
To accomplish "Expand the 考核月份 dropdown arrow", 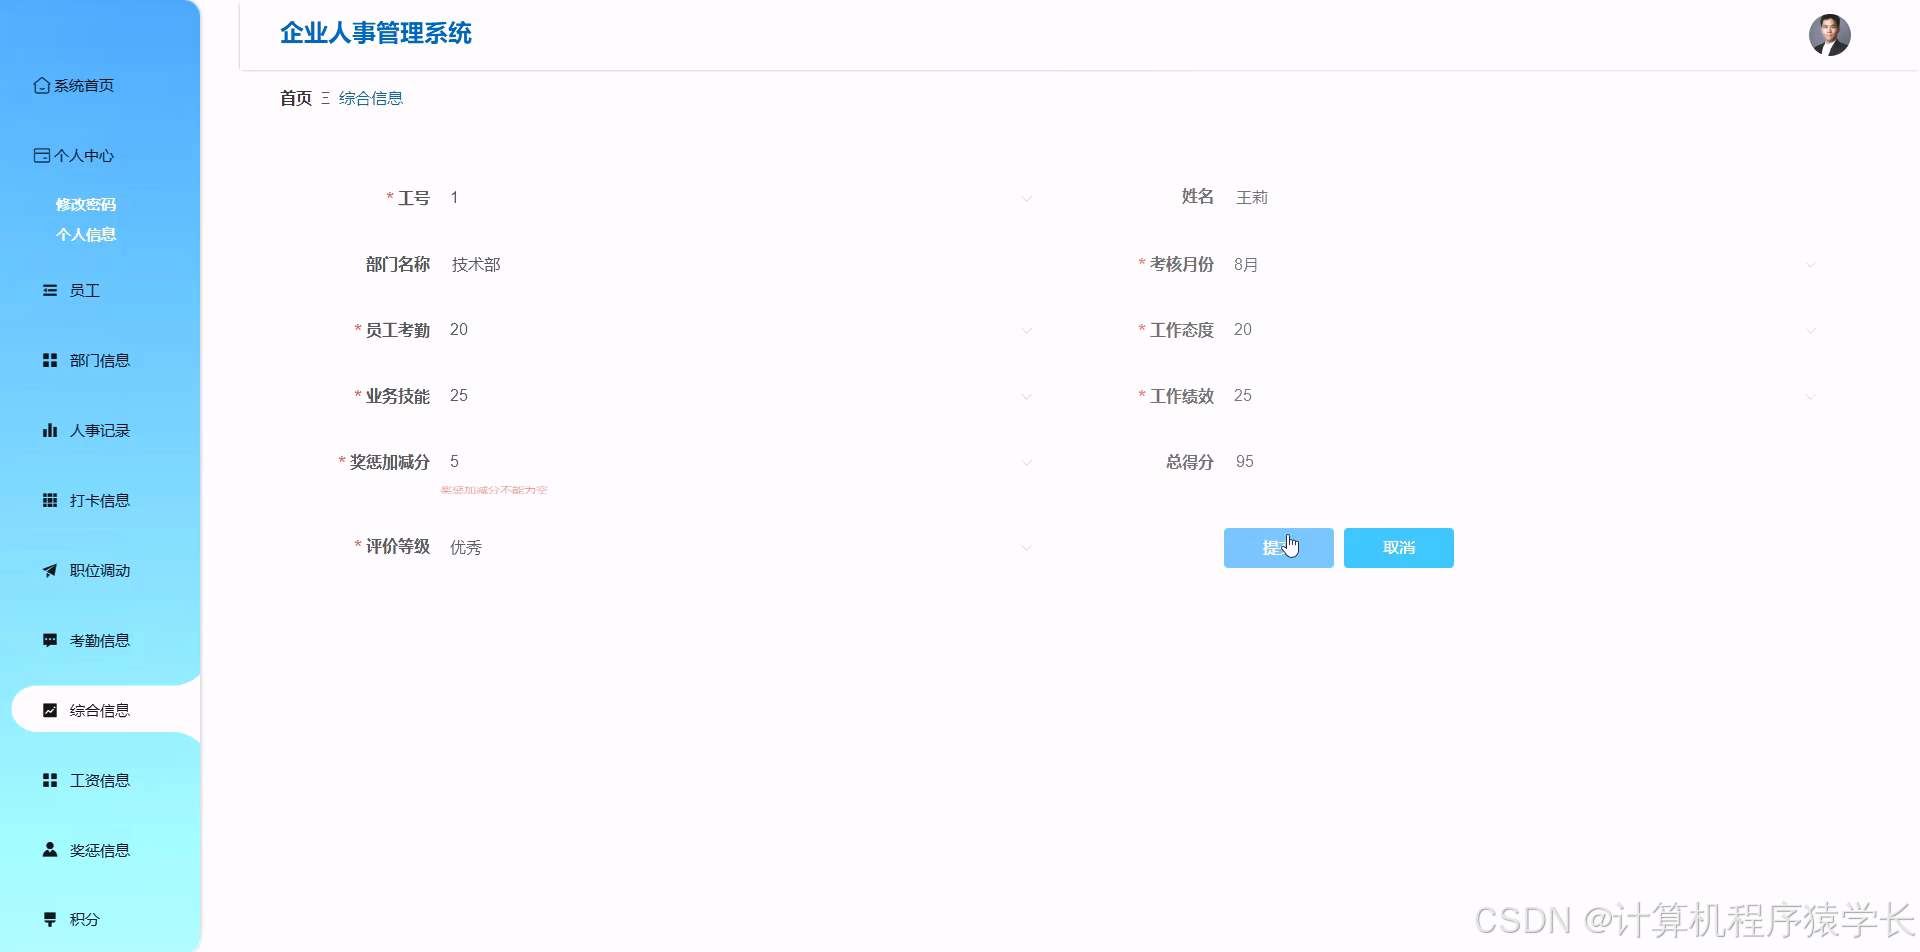I will (x=1810, y=265).
